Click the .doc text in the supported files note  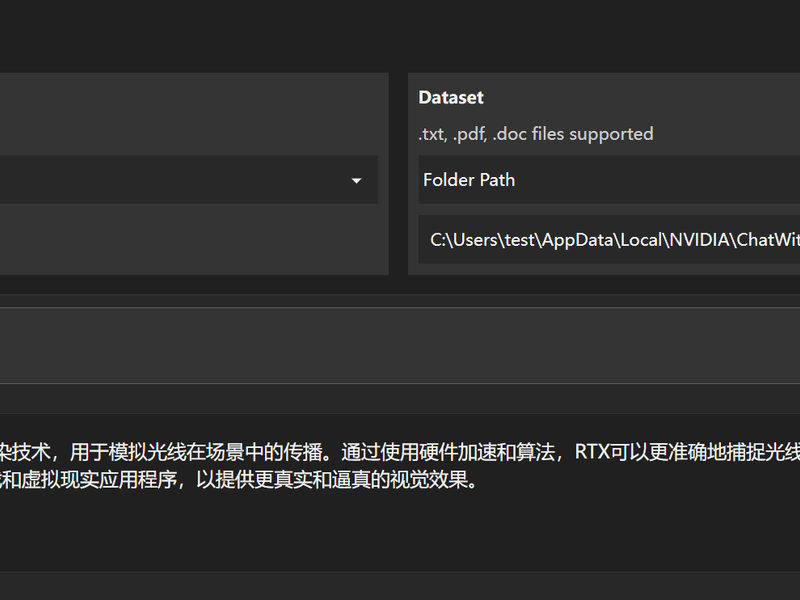509,134
